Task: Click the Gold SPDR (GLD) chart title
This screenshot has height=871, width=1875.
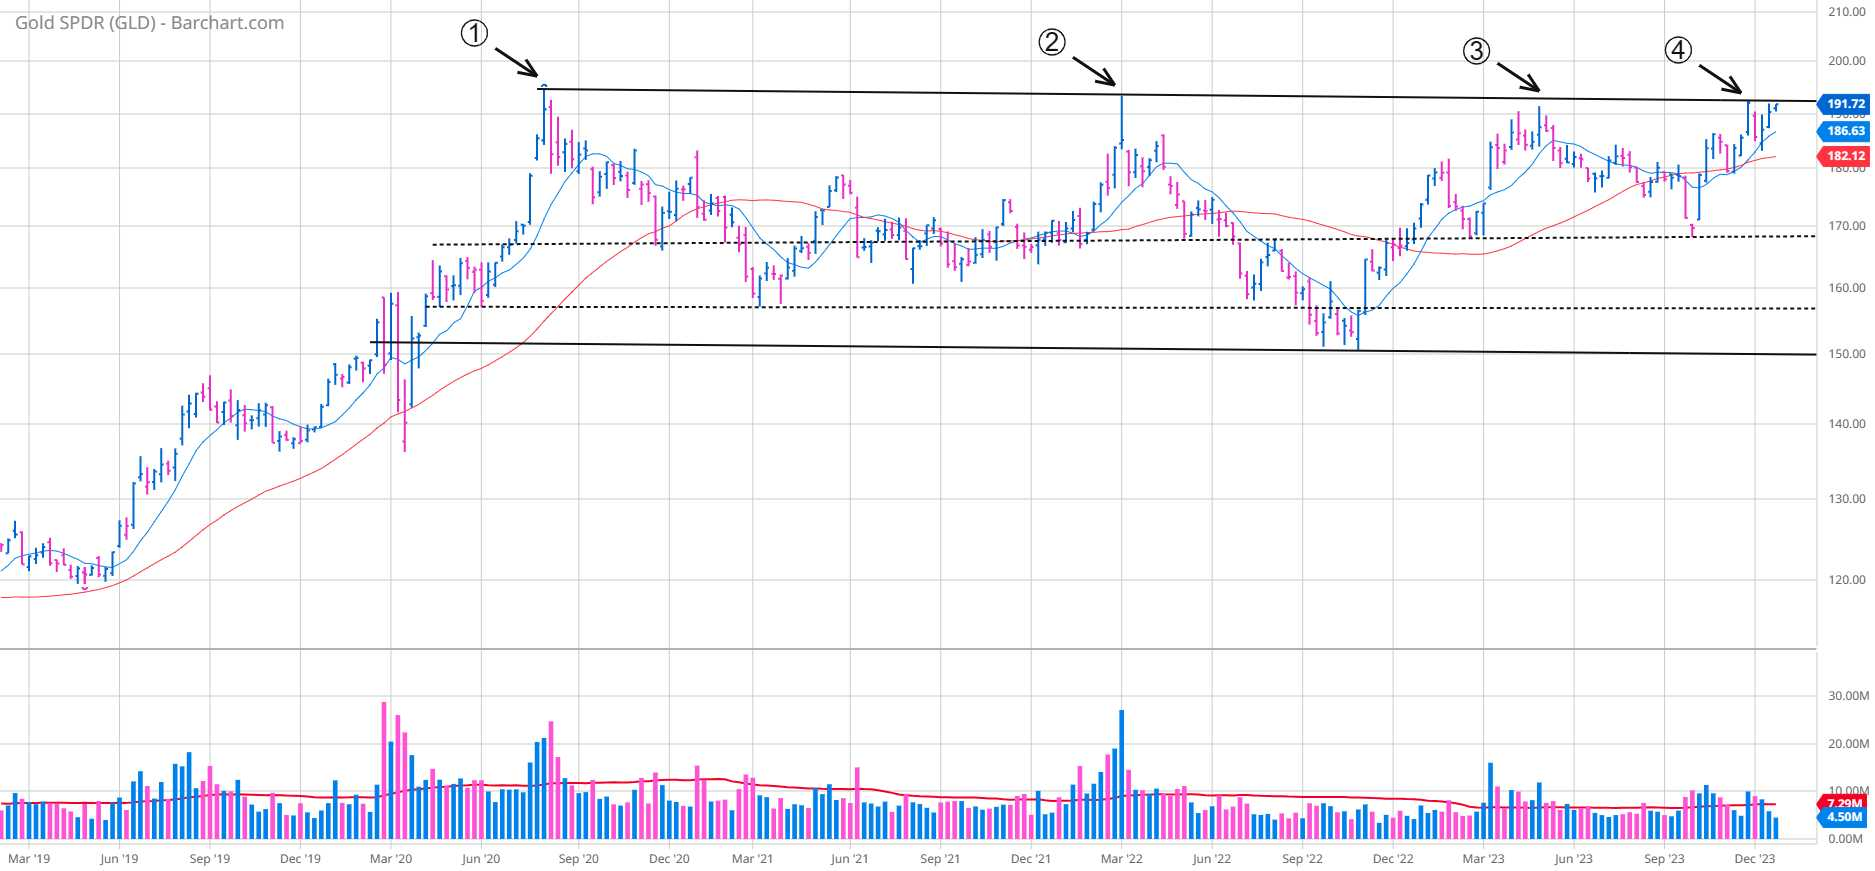Action: pos(150,23)
